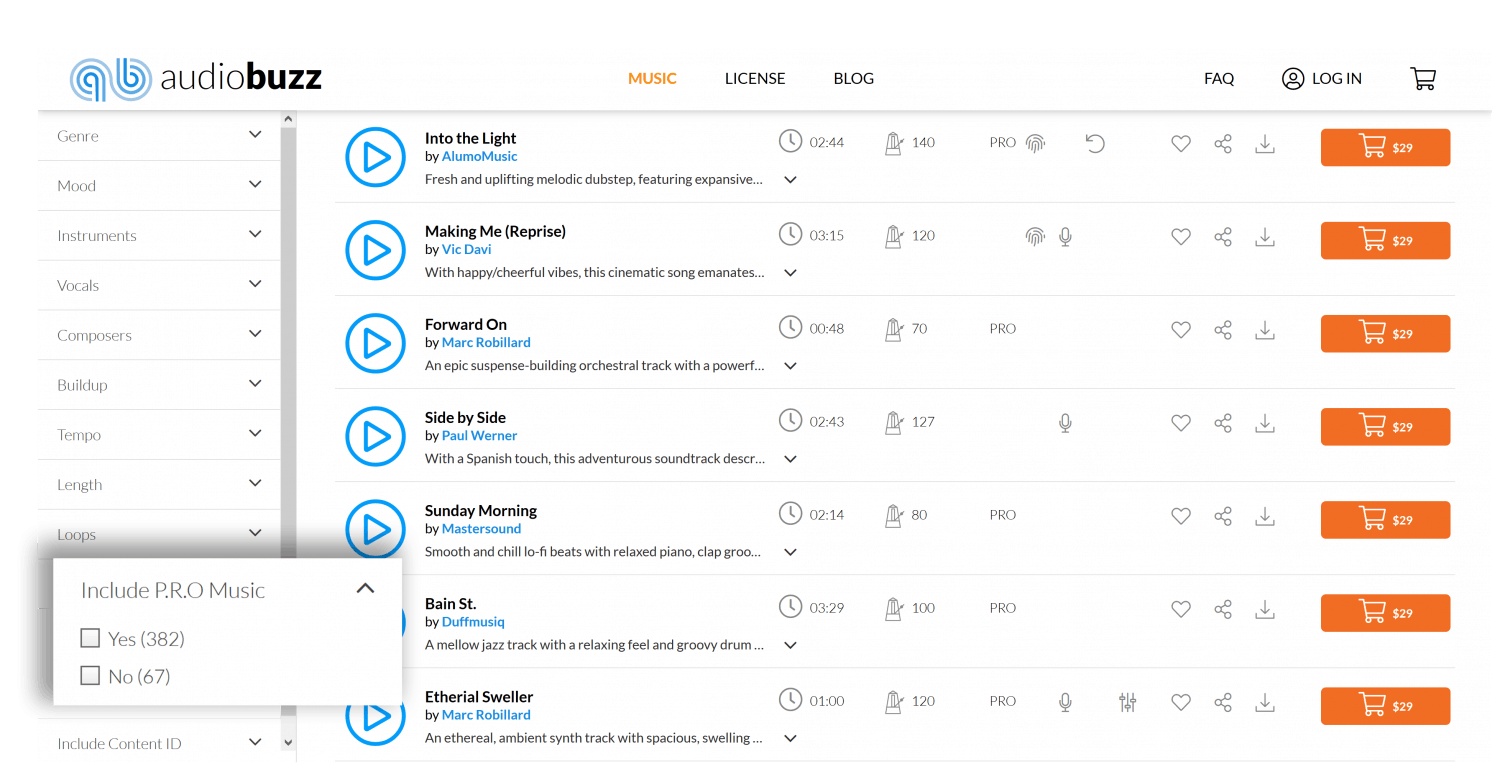Open the shopping cart in the header

tap(1423, 78)
